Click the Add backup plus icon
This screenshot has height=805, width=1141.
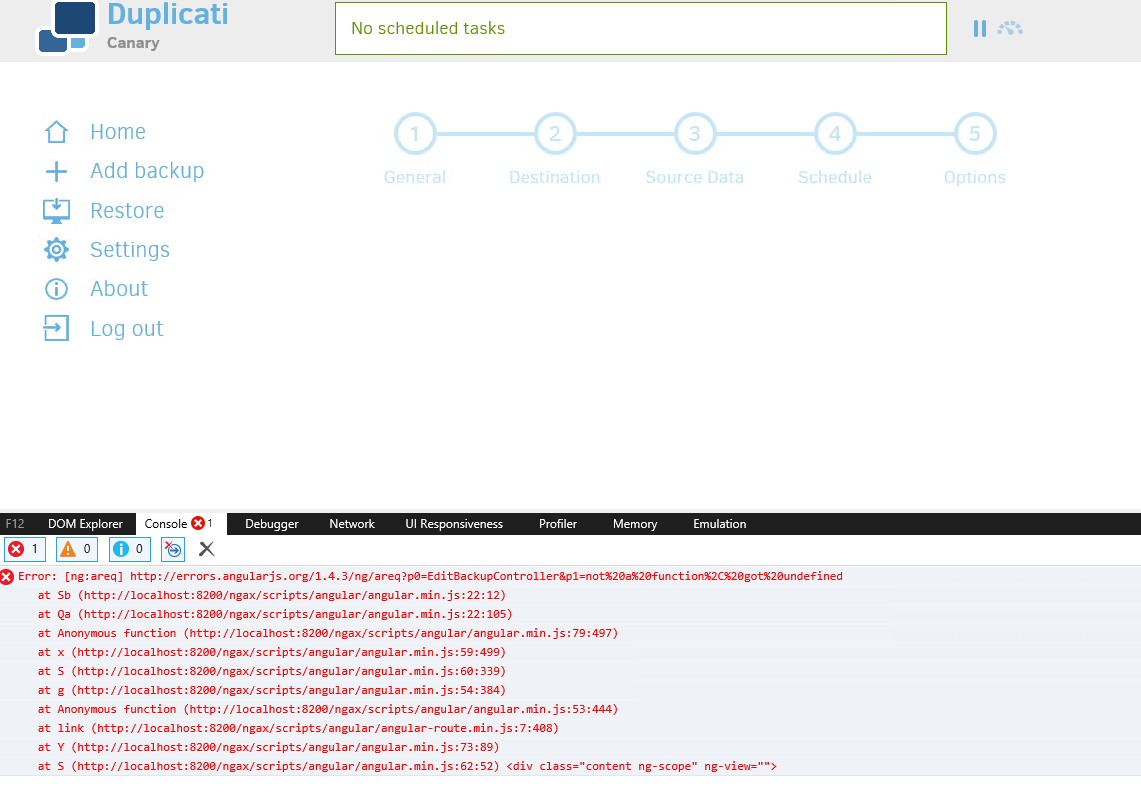pyautogui.click(x=56, y=170)
